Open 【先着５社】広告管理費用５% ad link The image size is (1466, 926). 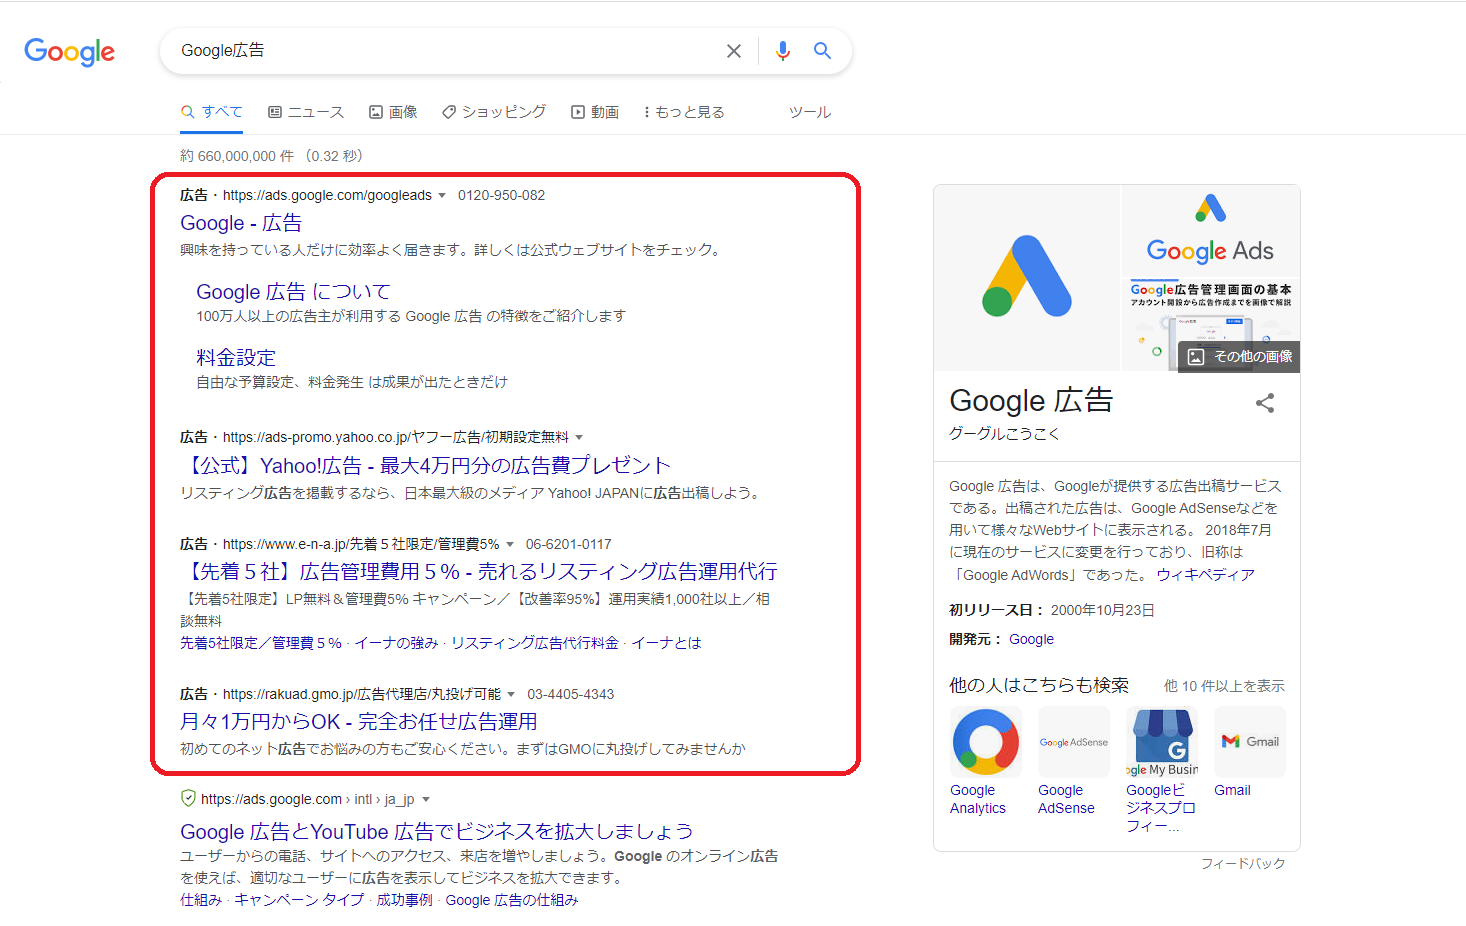(479, 571)
